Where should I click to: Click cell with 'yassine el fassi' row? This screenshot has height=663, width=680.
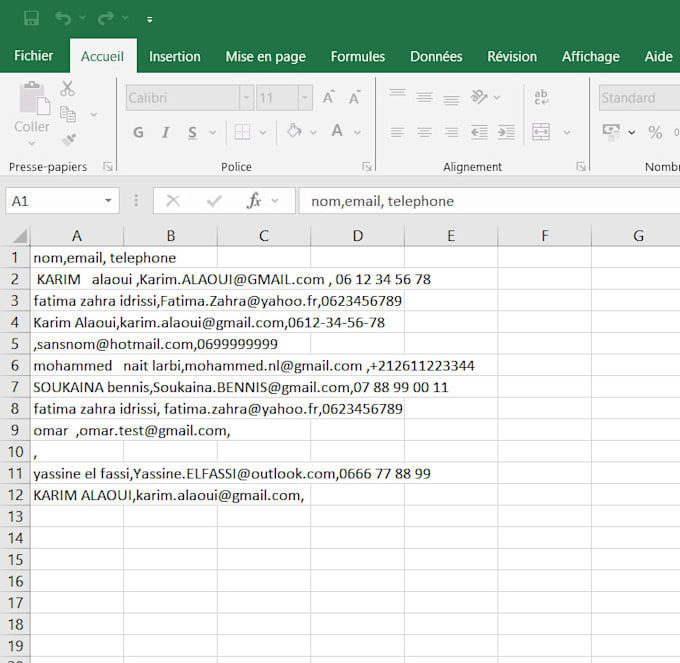point(77,474)
